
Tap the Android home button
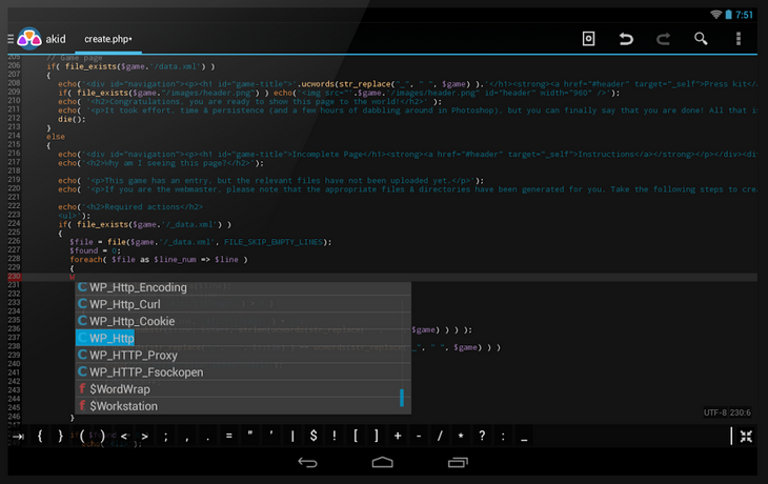point(383,462)
